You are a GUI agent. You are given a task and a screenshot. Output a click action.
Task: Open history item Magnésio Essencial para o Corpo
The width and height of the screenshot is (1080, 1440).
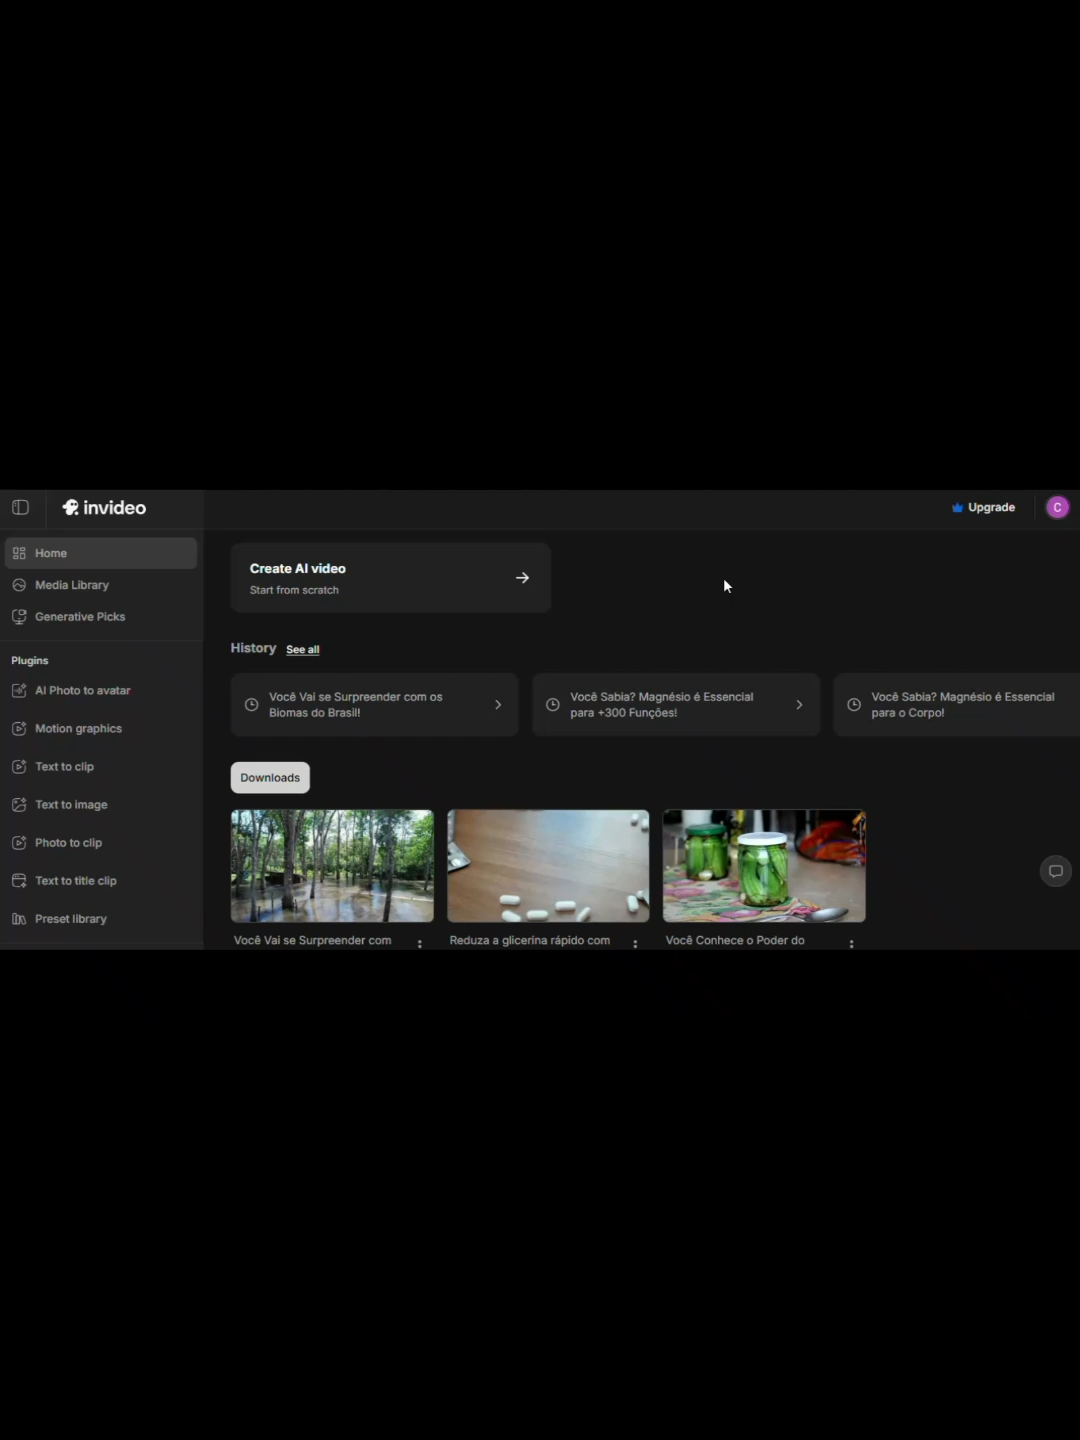(x=957, y=705)
